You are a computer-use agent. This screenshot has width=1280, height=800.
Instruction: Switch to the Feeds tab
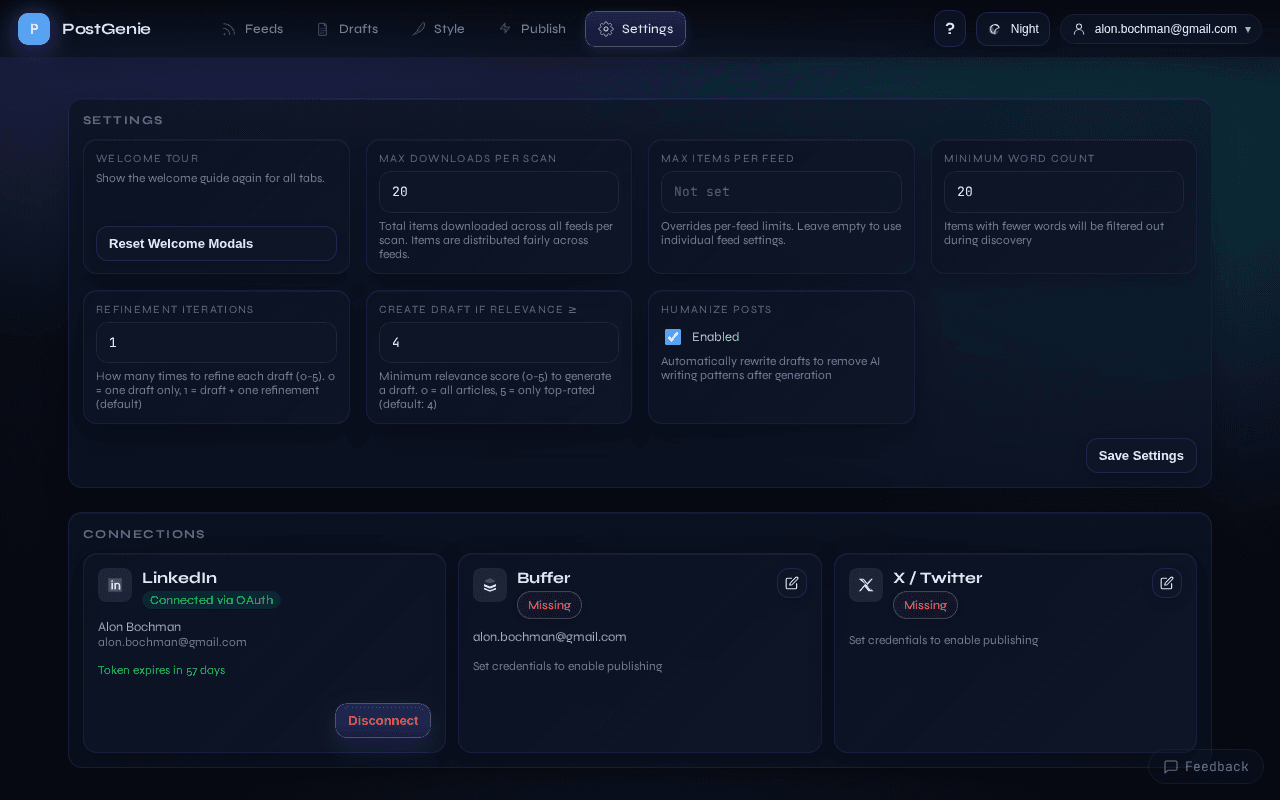(x=252, y=29)
